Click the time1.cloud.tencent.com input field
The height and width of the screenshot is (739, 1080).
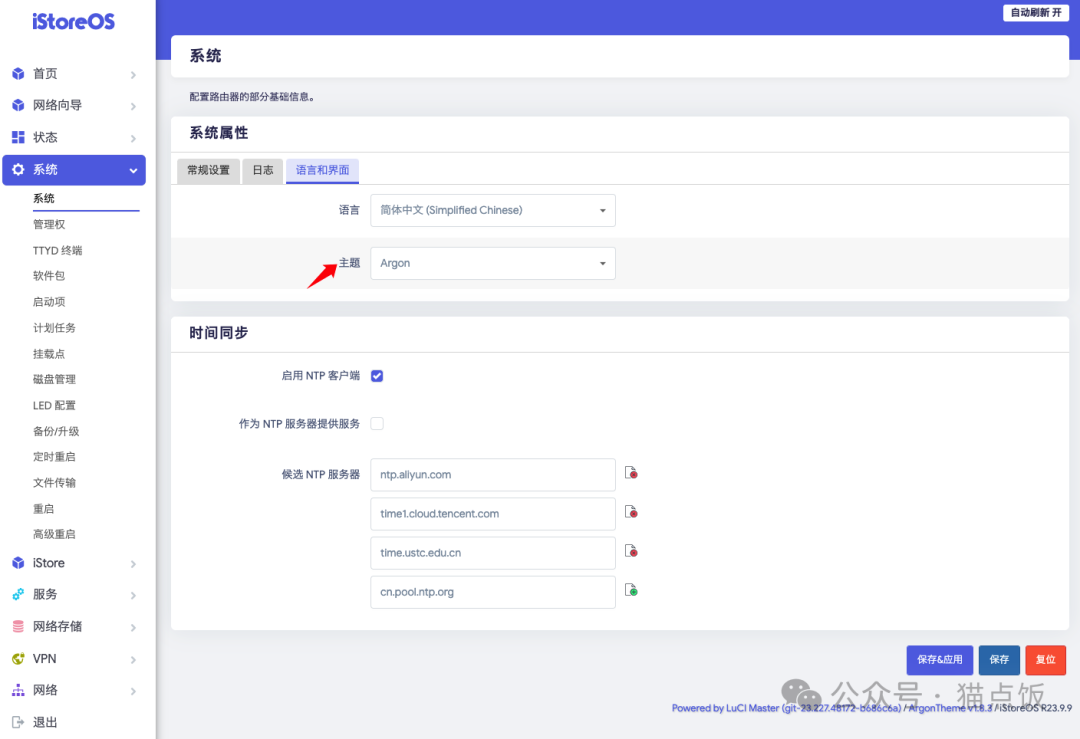pyautogui.click(x=492, y=513)
